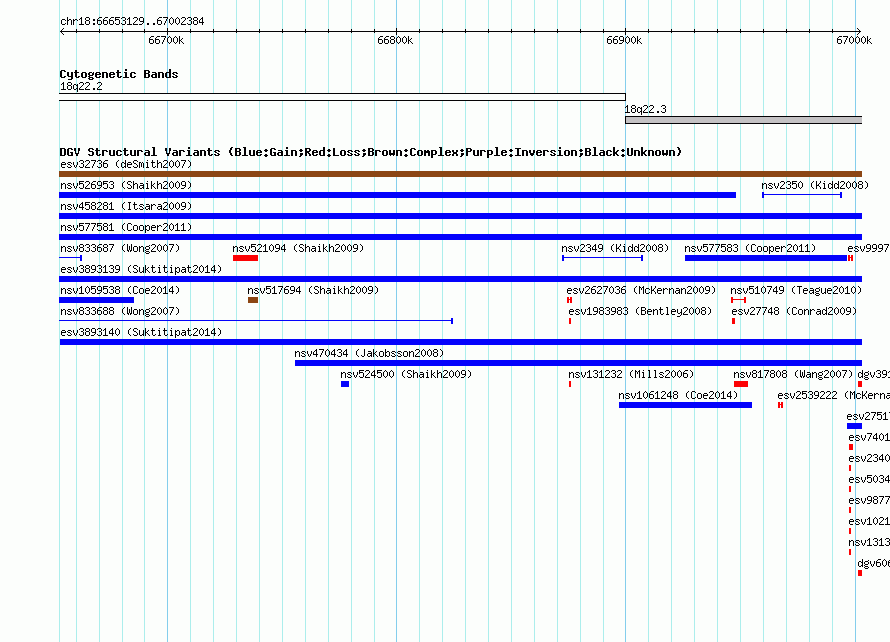Click the 66700k ruler tick label

click(166, 40)
